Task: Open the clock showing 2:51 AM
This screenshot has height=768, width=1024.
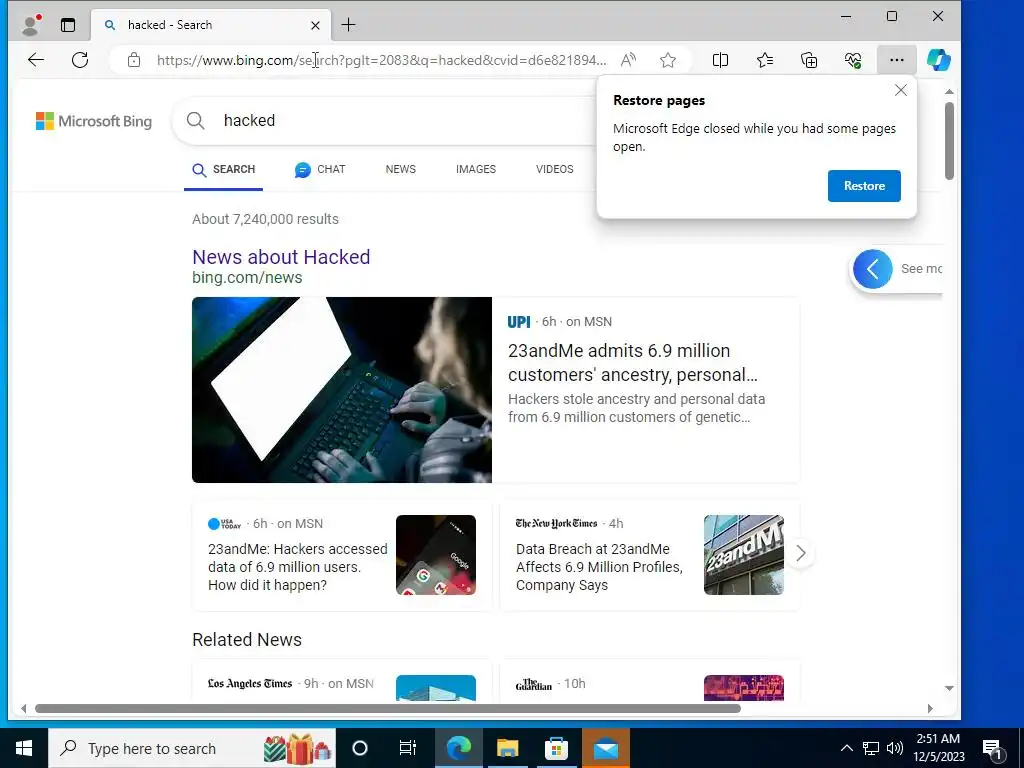Action: pyautogui.click(x=938, y=748)
